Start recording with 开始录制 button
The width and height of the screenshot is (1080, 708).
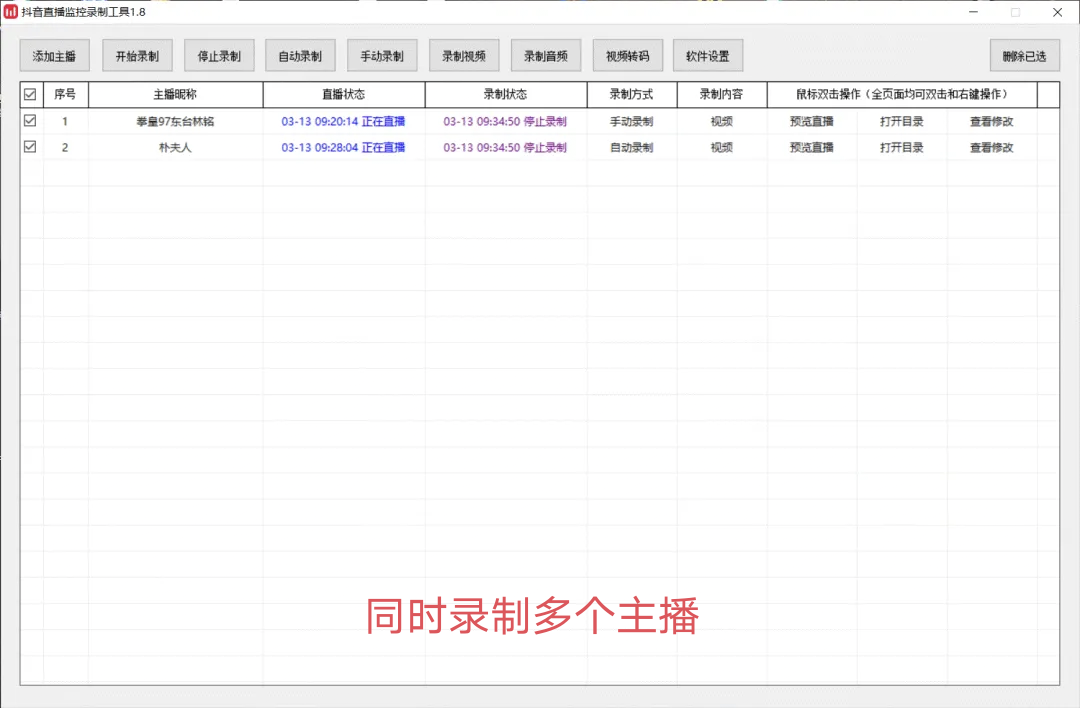[137, 56]
